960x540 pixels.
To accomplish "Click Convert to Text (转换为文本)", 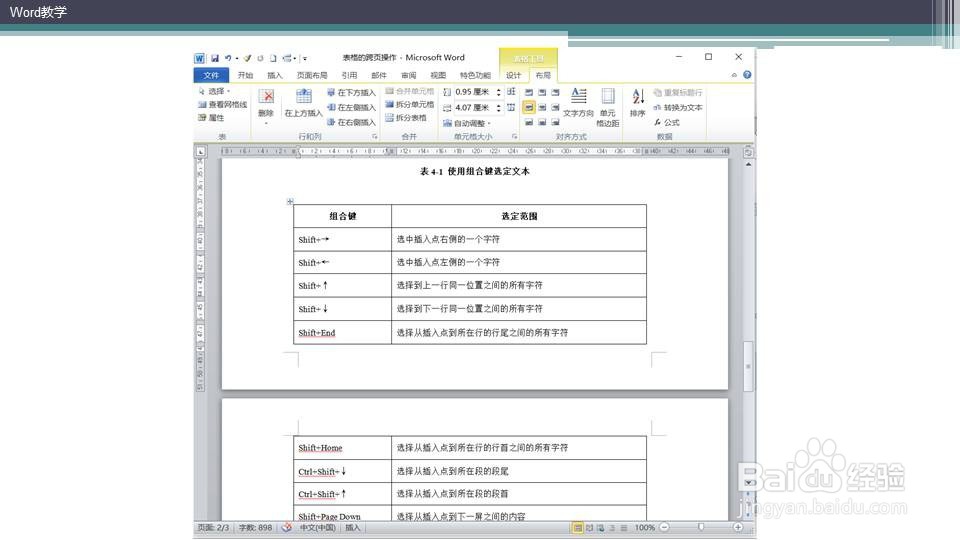I will coord(678,107).
